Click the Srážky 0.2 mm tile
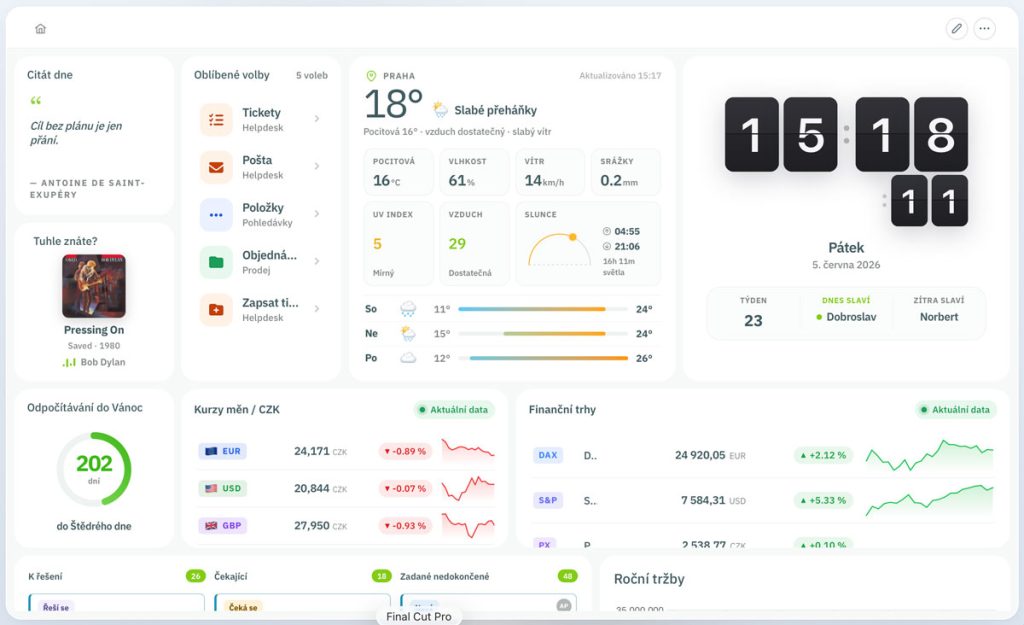The width and height of the screenshot is (1024, 625). click(626, 172)
